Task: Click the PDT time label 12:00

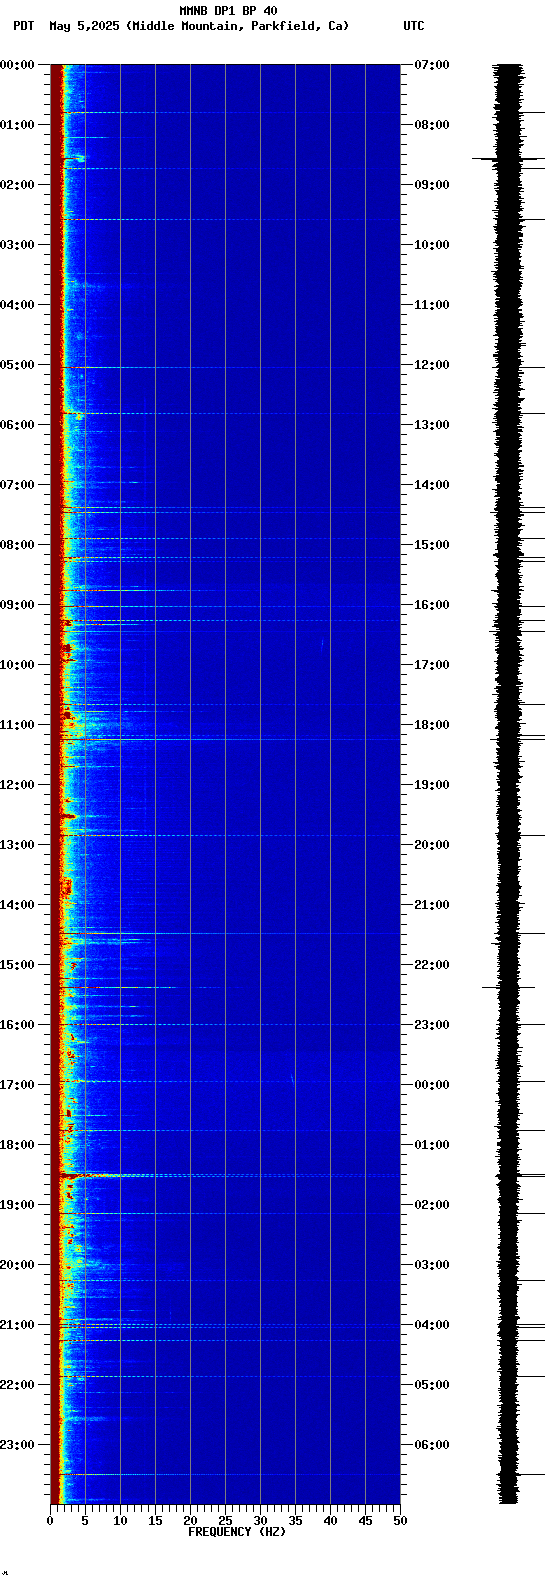Action: (17, 785)
